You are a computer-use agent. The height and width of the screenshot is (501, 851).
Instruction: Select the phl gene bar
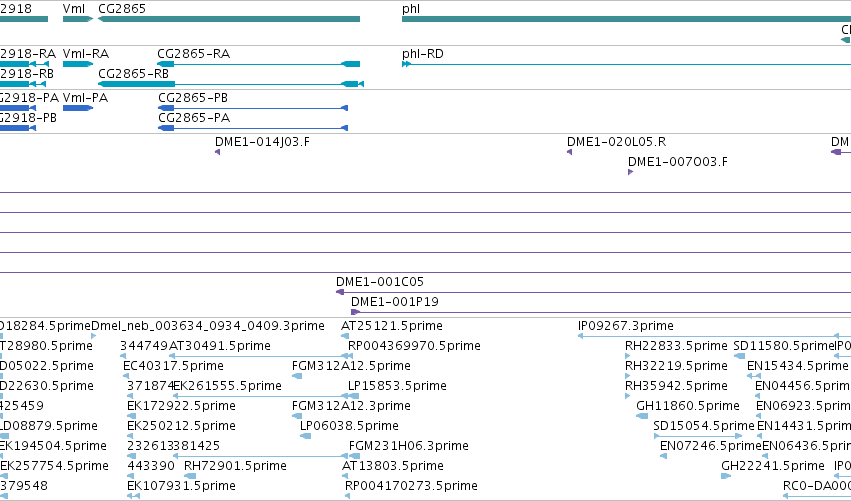coord(626,19)
